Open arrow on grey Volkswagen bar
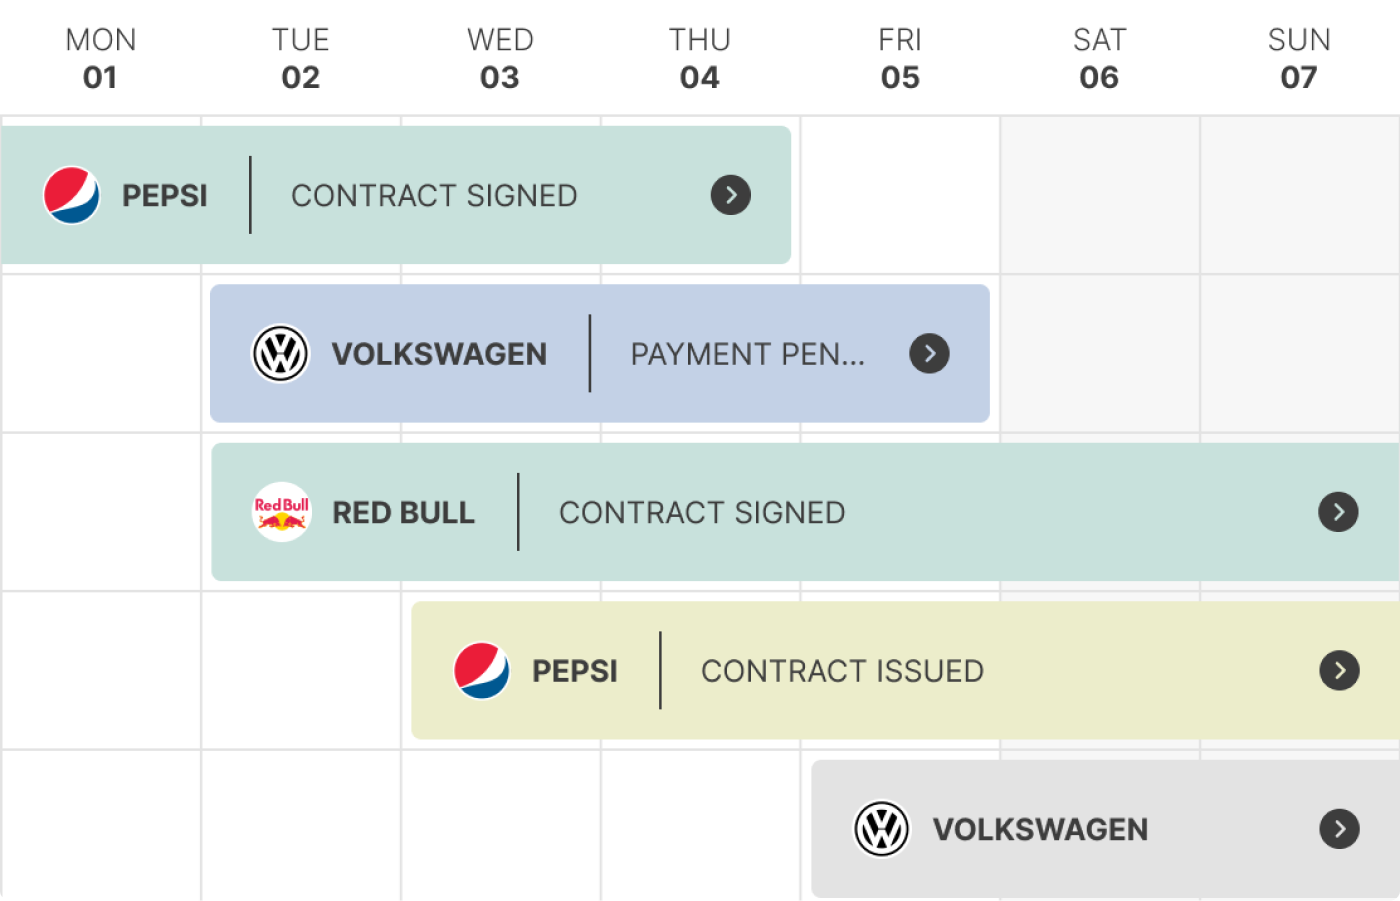 (1339, 829)
